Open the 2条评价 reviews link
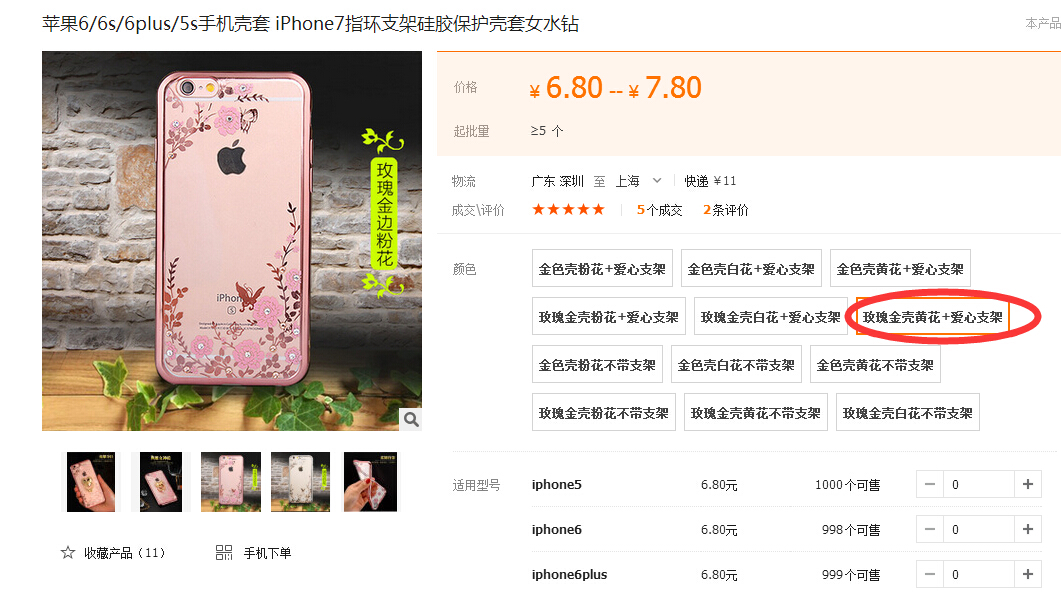 (725, 210)
